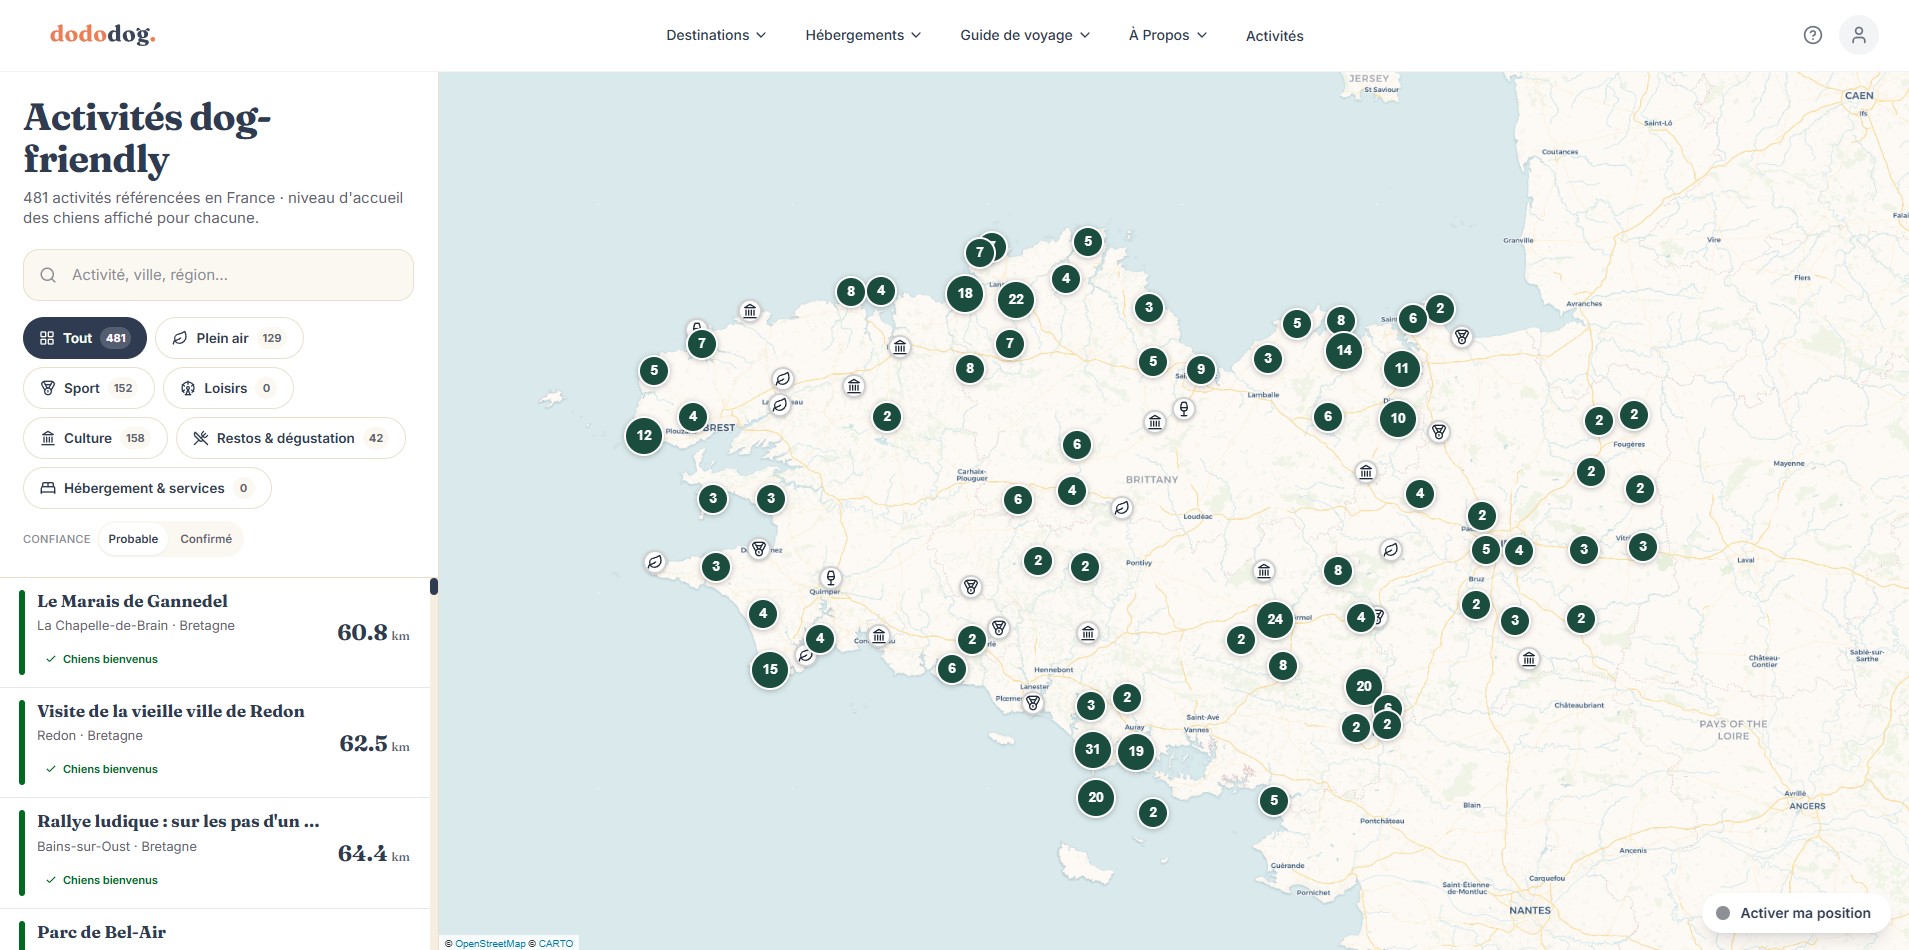Open the user account icon
Screen dimensions: 1909x950
coord(1858,35)
